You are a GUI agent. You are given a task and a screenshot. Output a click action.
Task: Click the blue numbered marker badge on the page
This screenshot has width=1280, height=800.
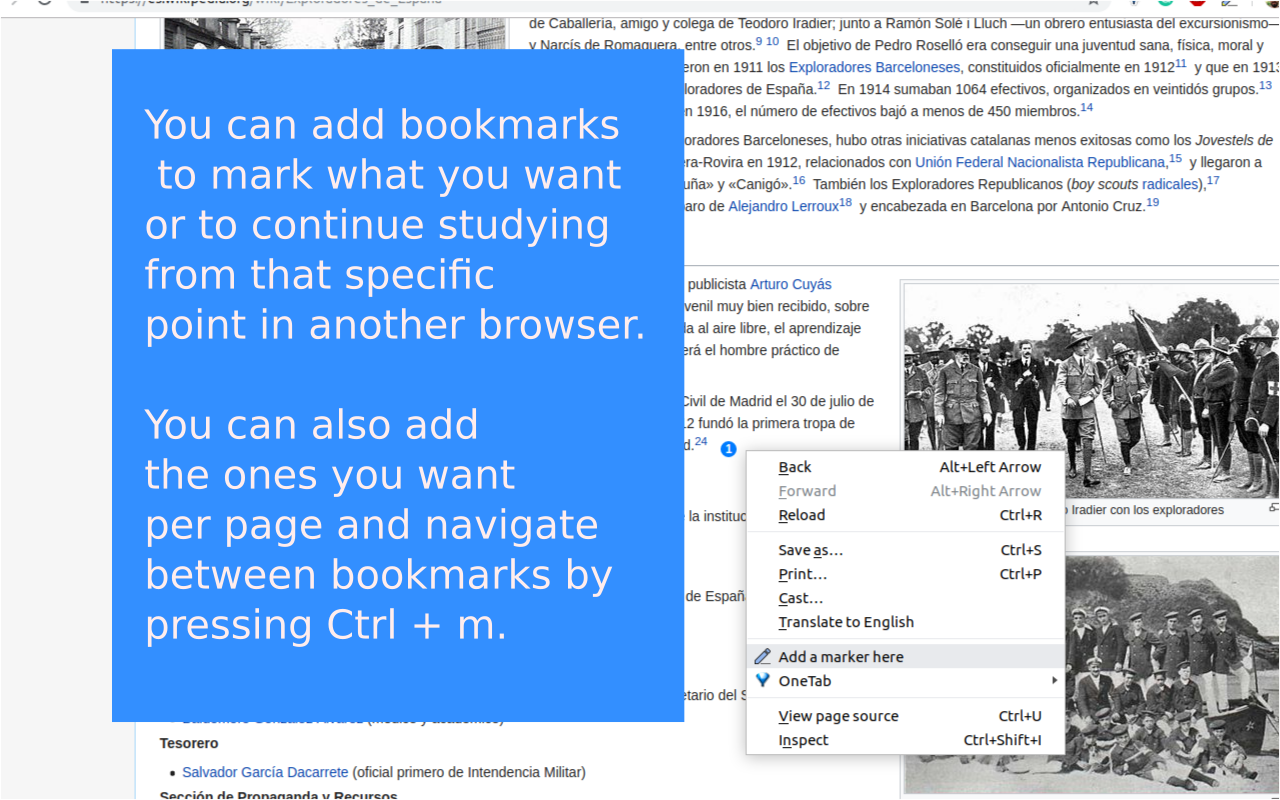727,448
